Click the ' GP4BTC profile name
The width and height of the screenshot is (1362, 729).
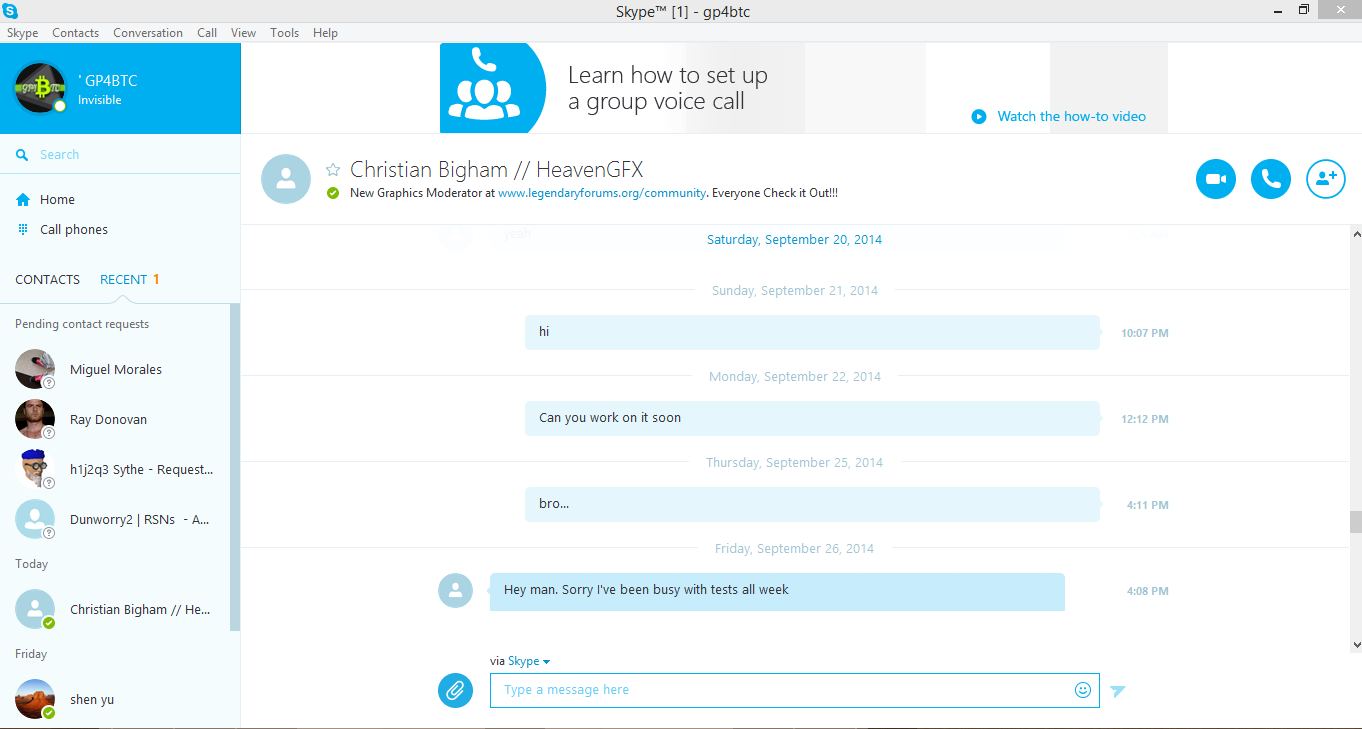click(108, 81)
